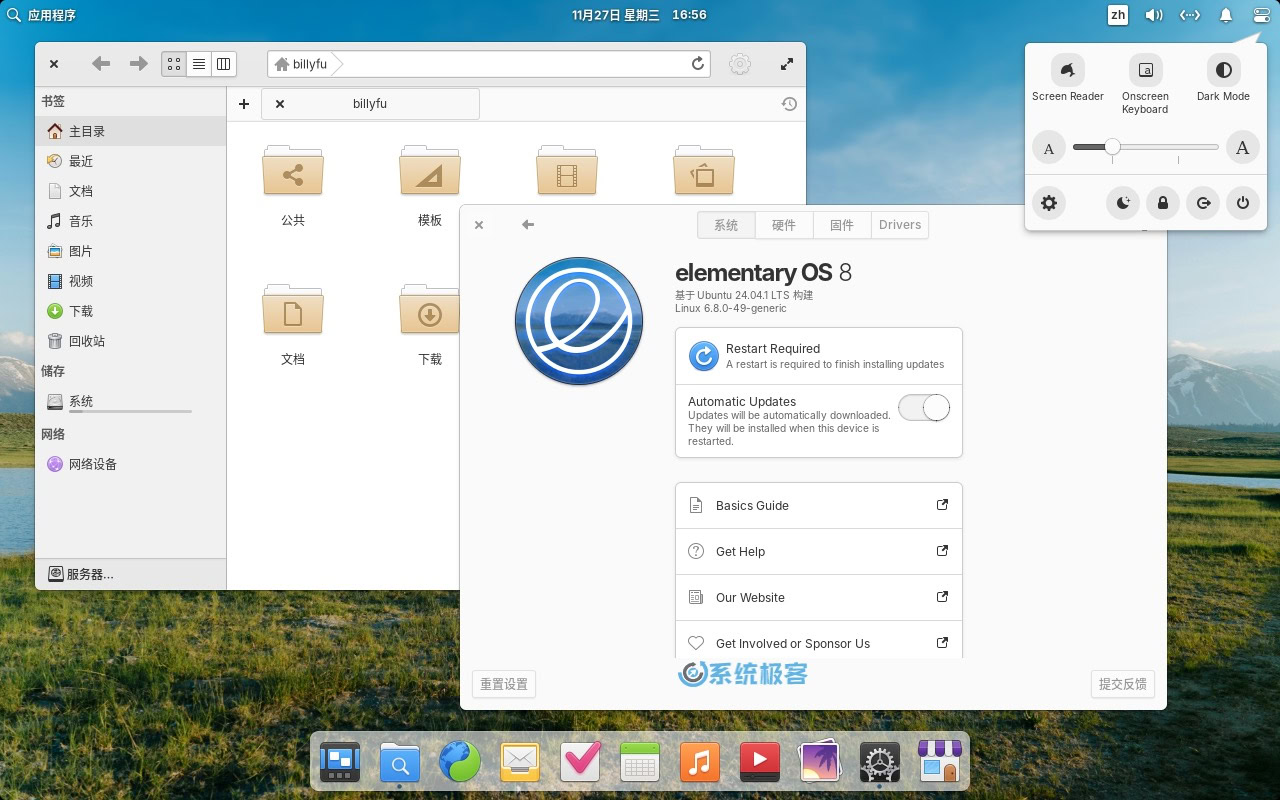The width and height of the screenshot is (1280, 800).
Task: Switch Files to icon grid view
Action: point(174,64)
